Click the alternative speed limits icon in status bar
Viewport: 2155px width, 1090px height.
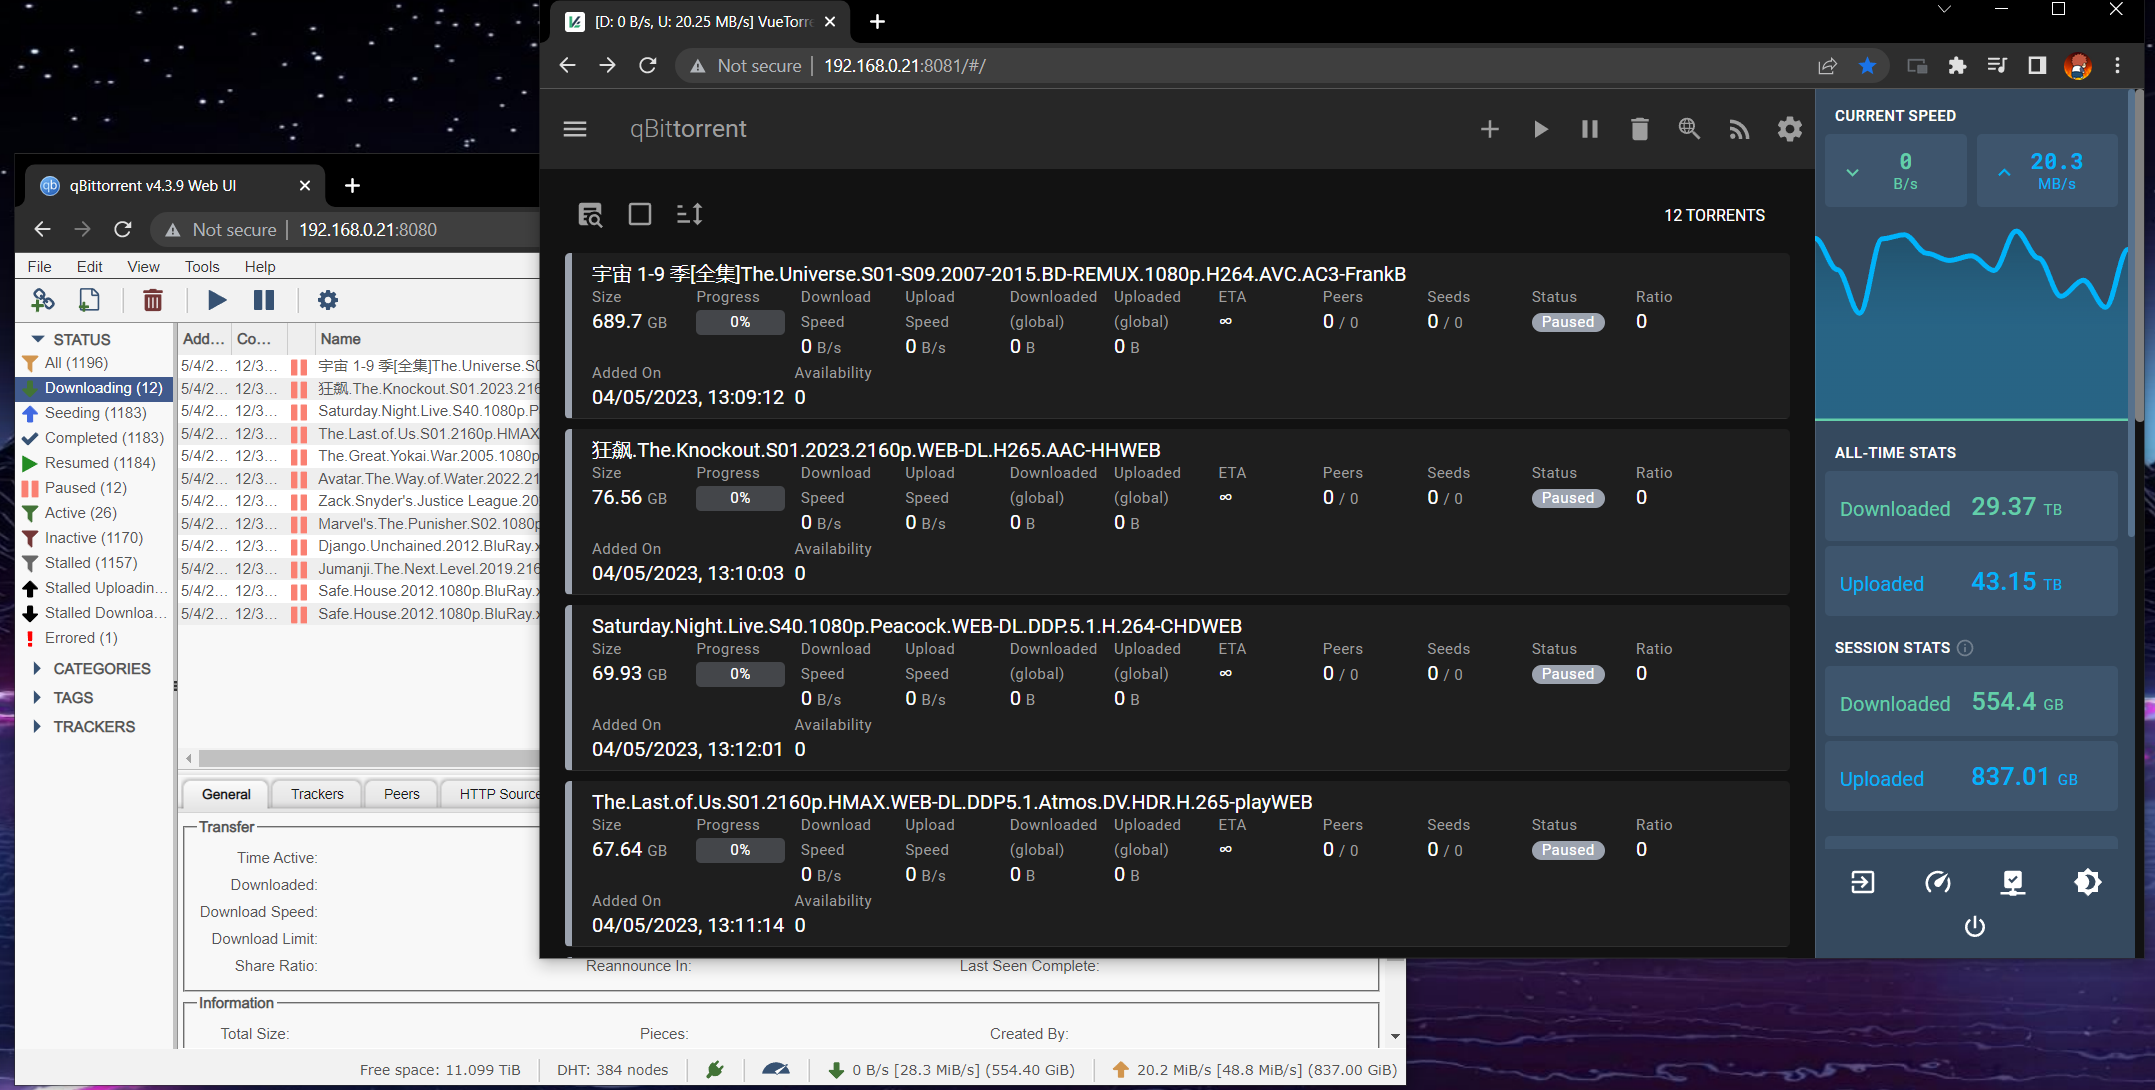click(x=776, y=1070)
